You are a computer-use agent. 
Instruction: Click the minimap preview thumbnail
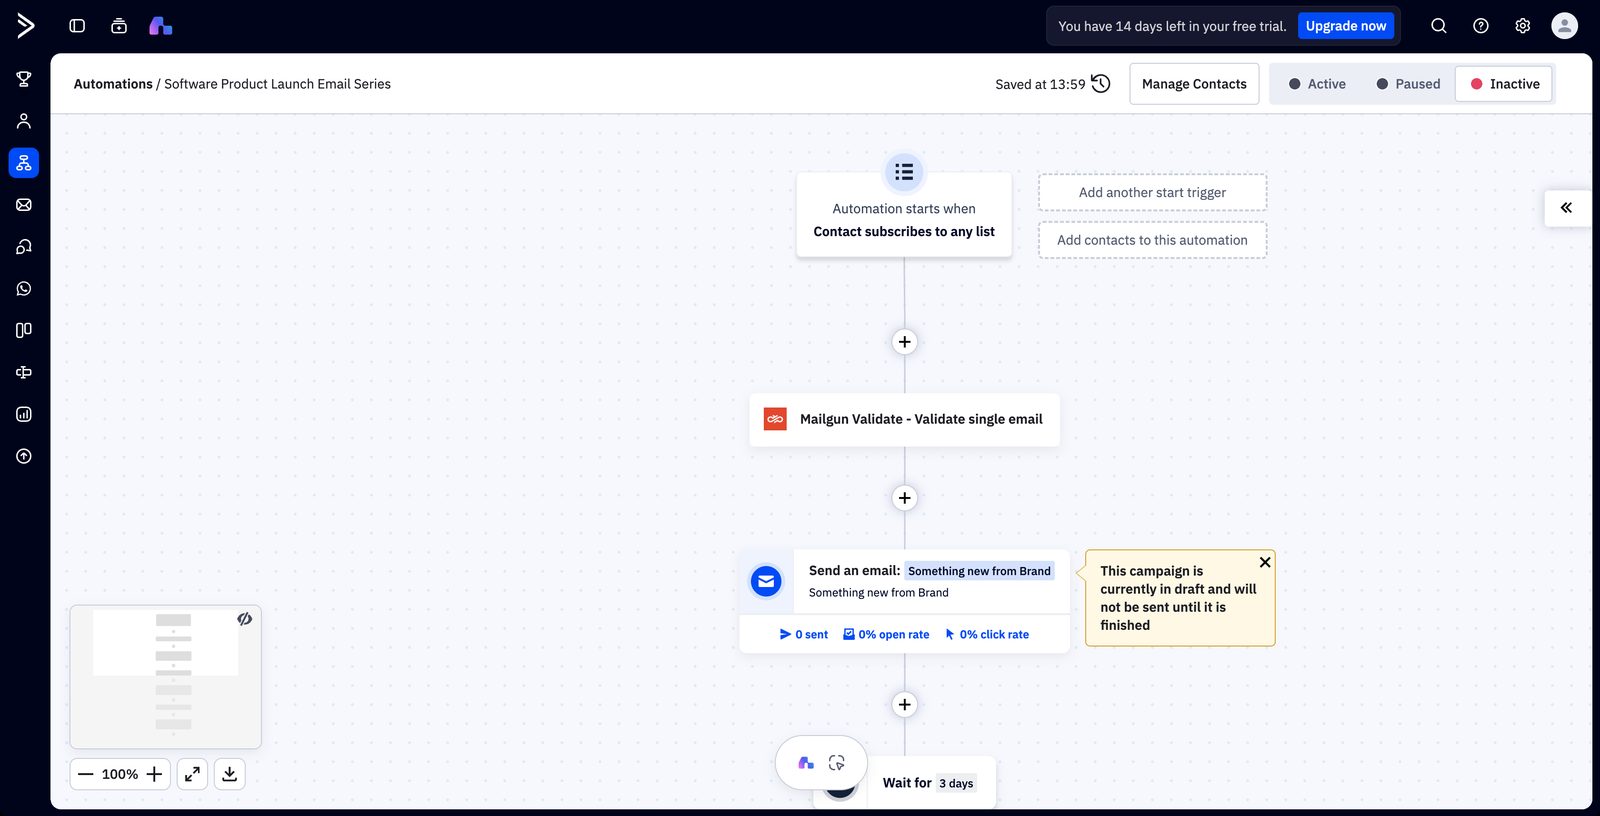[x=166, y=677]
